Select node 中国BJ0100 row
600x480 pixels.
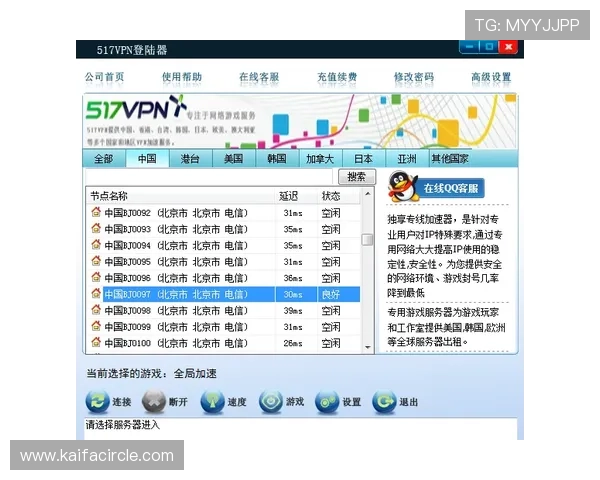coord(224,343)
